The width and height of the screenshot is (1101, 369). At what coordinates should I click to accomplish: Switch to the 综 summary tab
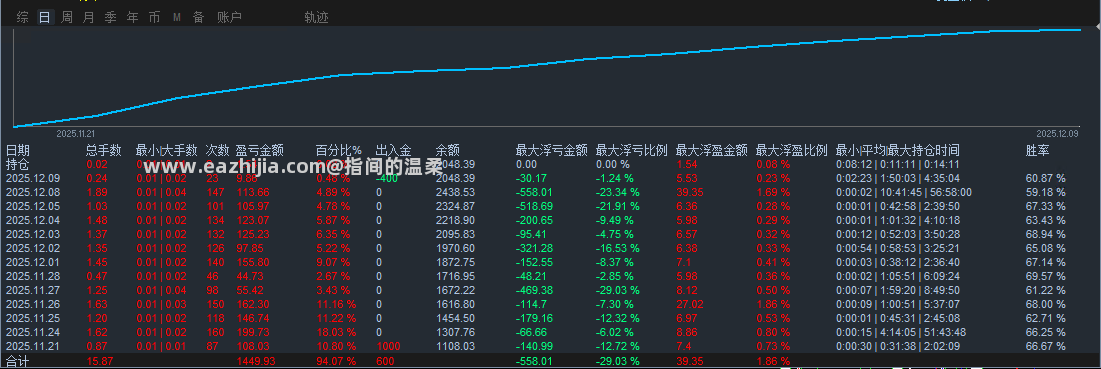click(x=23, y=18)
